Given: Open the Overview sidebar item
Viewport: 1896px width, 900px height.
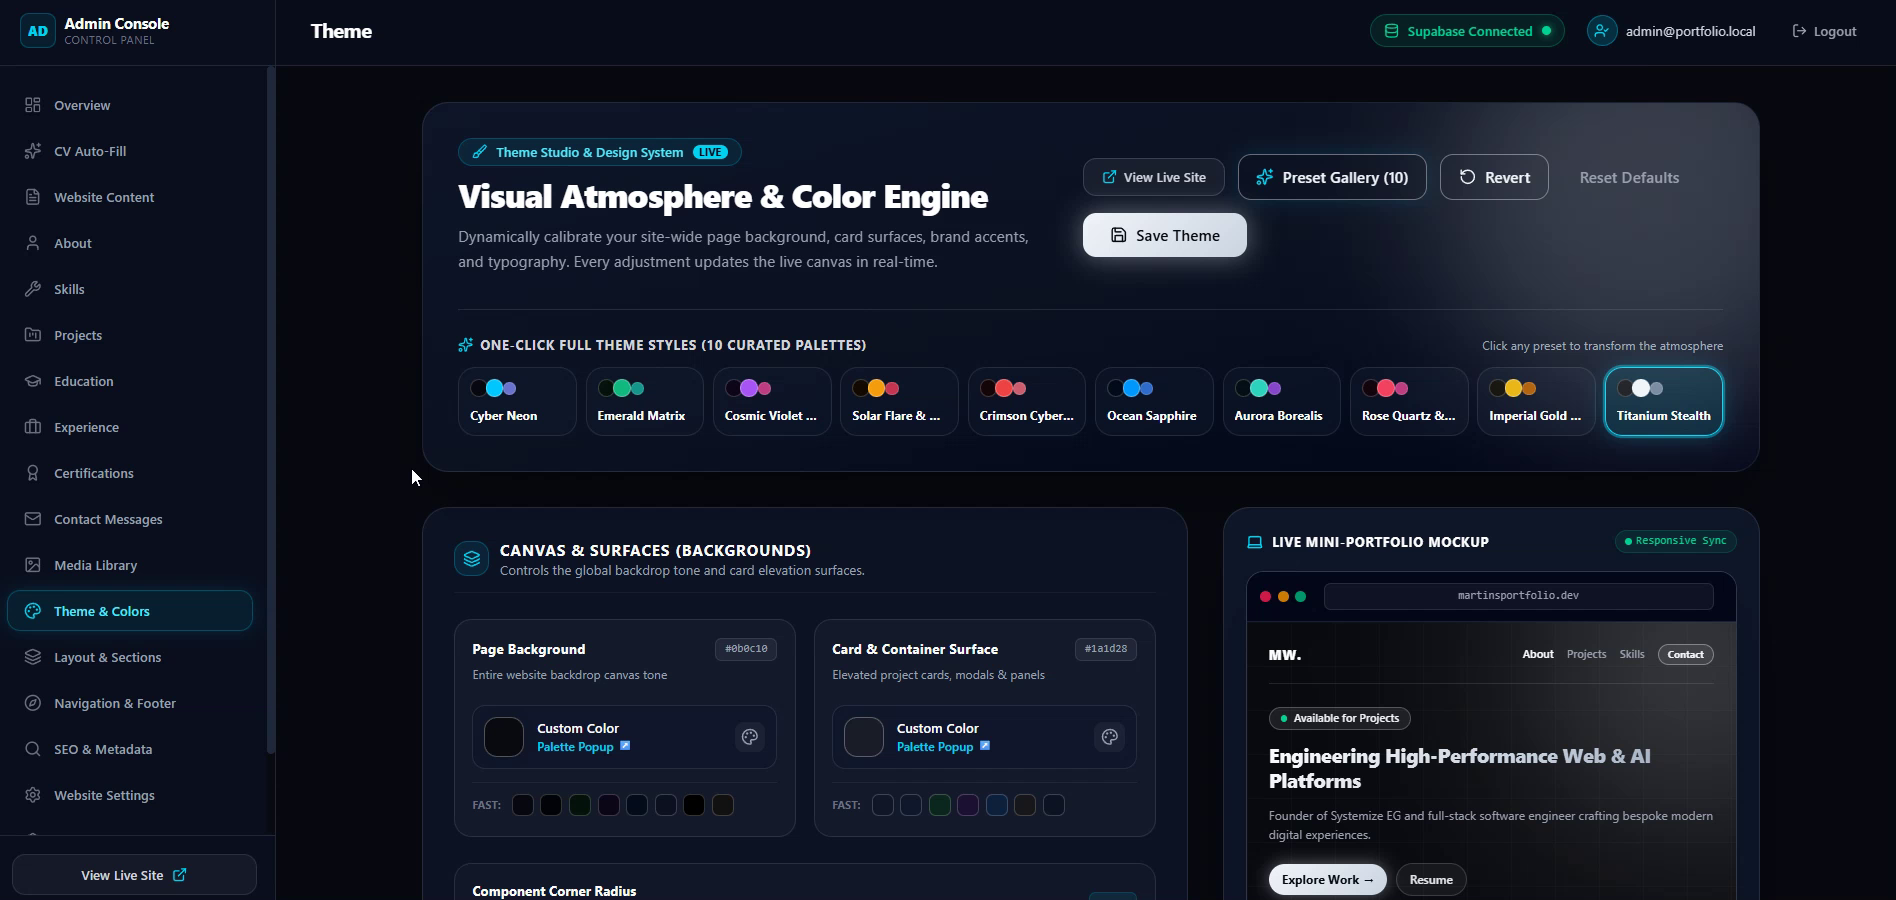Looking at the screenshot, I should tap(130, 105).
